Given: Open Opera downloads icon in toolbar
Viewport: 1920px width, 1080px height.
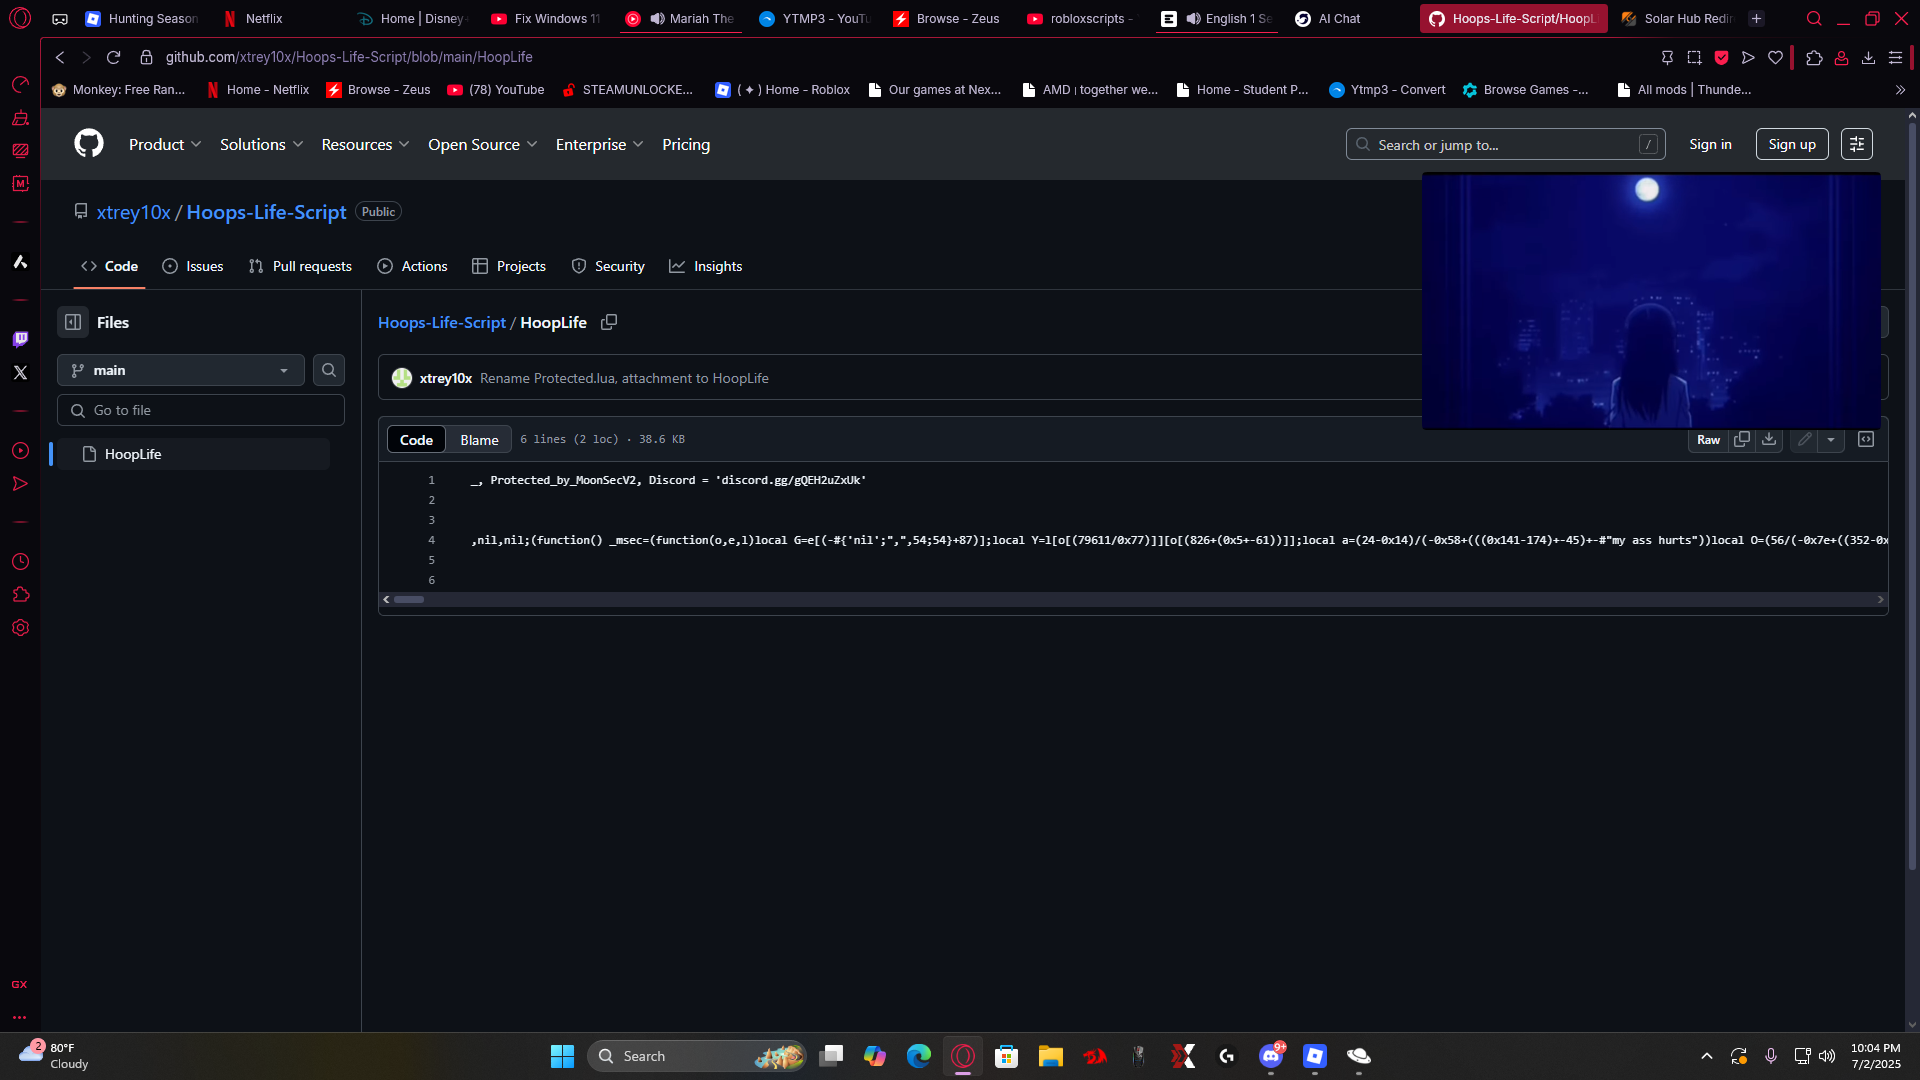Looking at the screenshot, I should (1868, 57).
